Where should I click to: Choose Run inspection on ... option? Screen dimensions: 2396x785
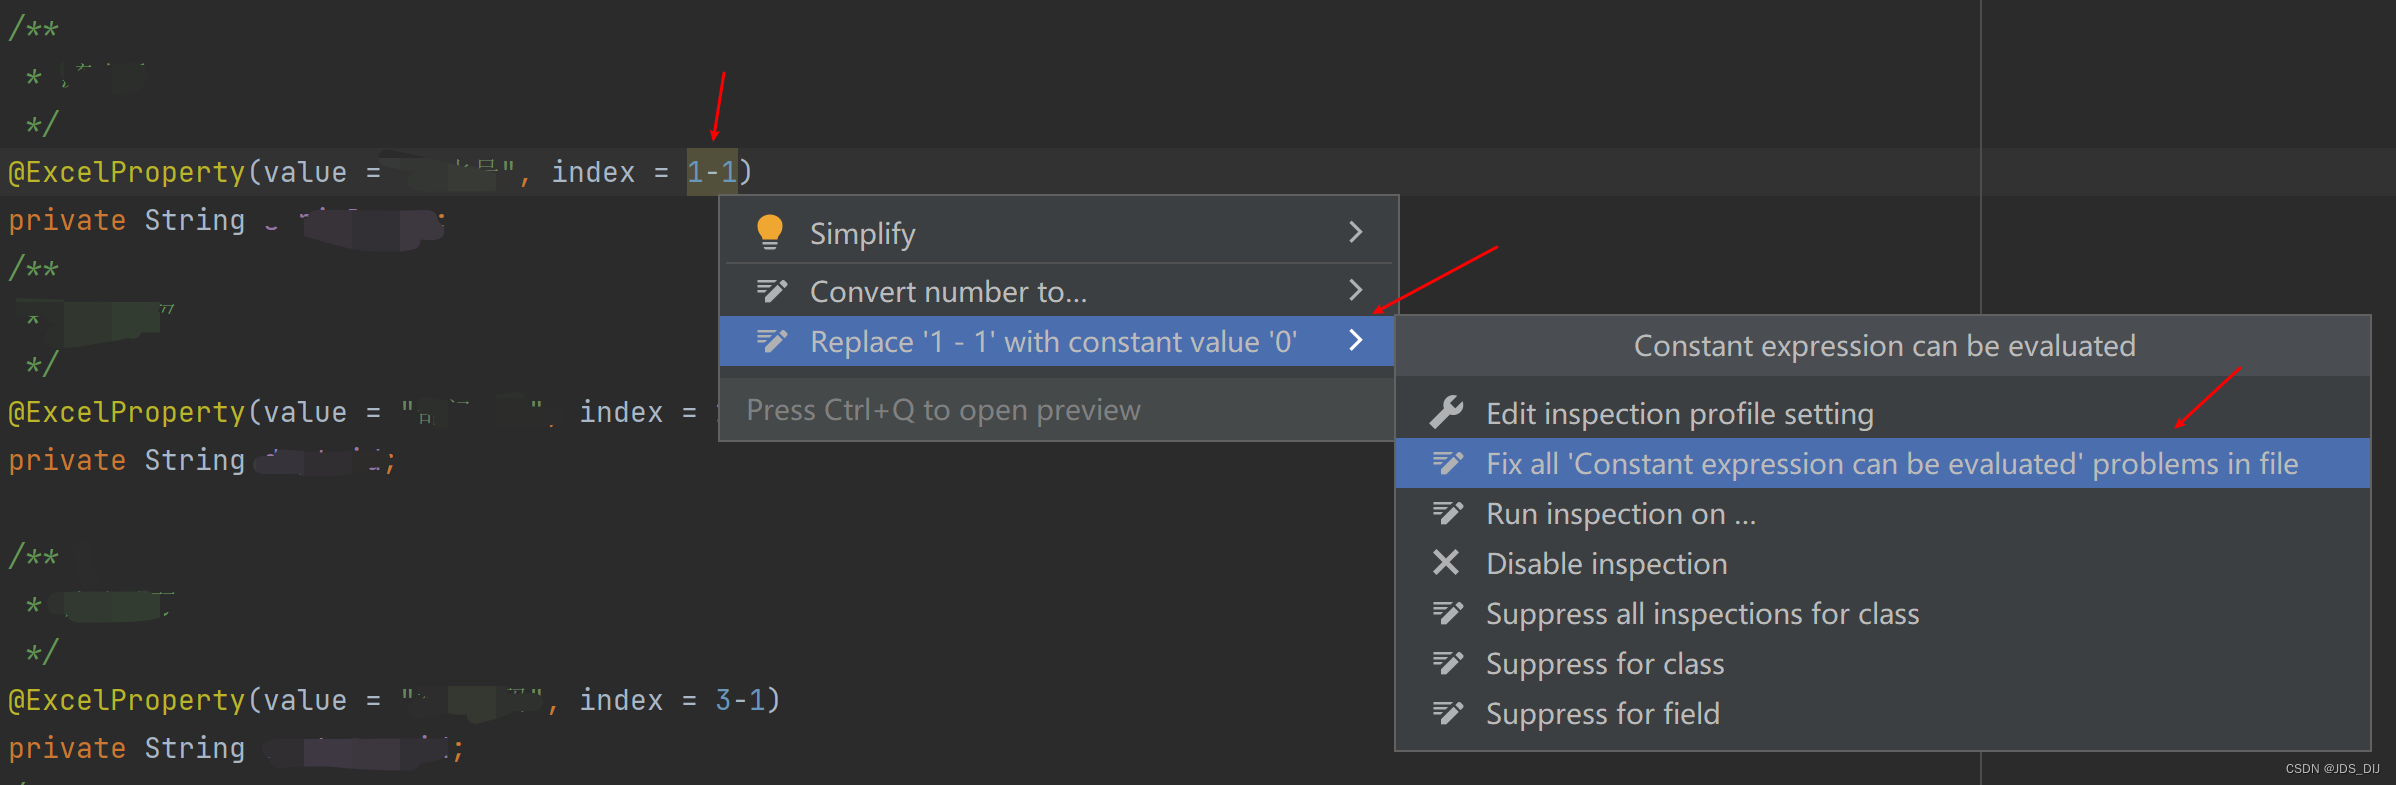[x=1882, y=513]
